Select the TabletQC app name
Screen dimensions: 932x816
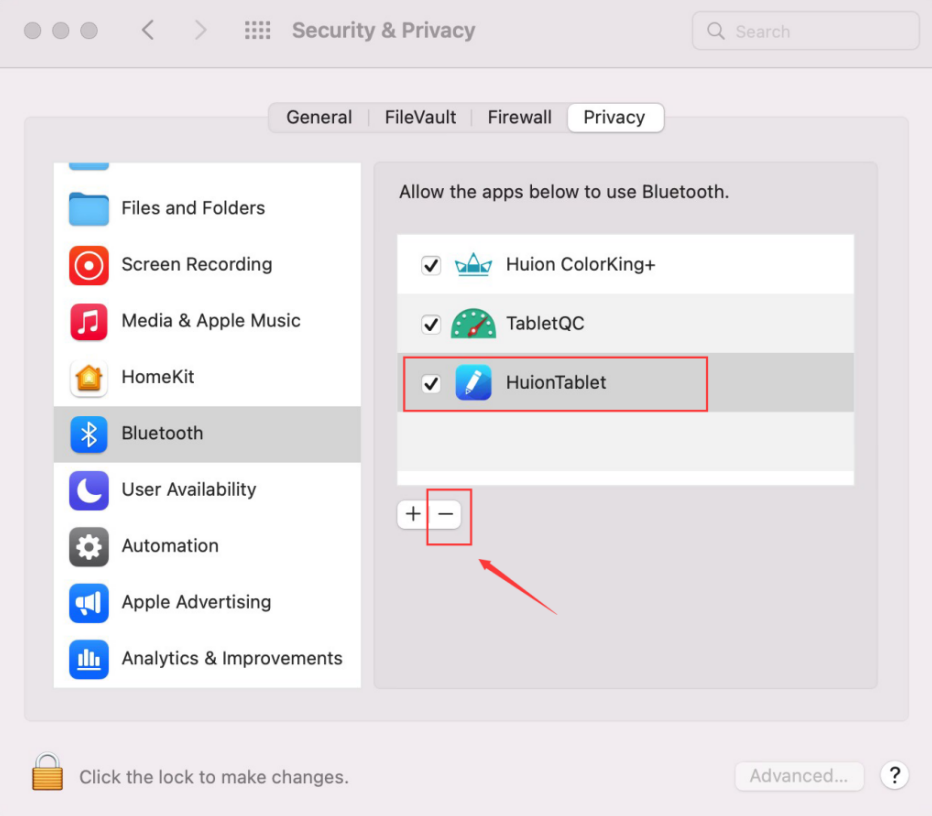[545, 323]
